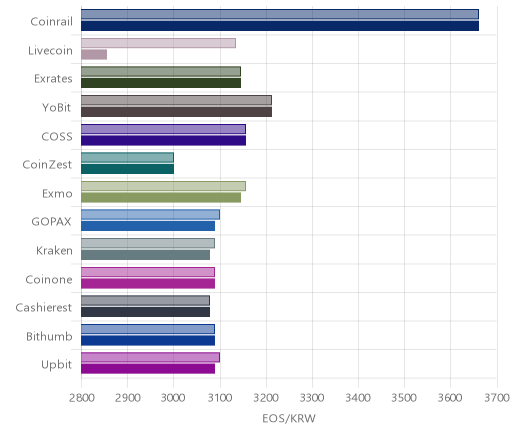Click the blue Bithumb lower bar

tap(148, 341)
